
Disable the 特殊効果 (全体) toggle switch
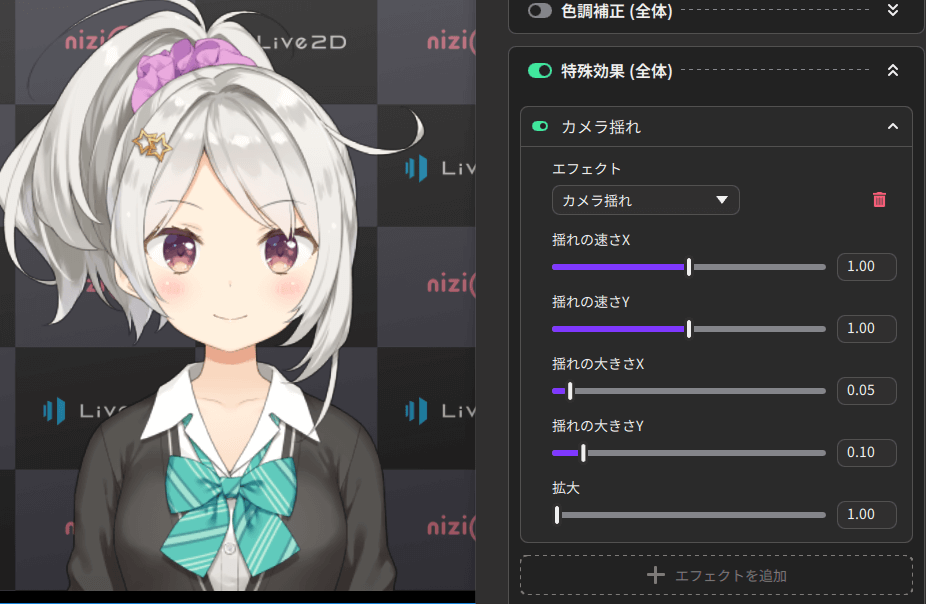click(540, 71)
